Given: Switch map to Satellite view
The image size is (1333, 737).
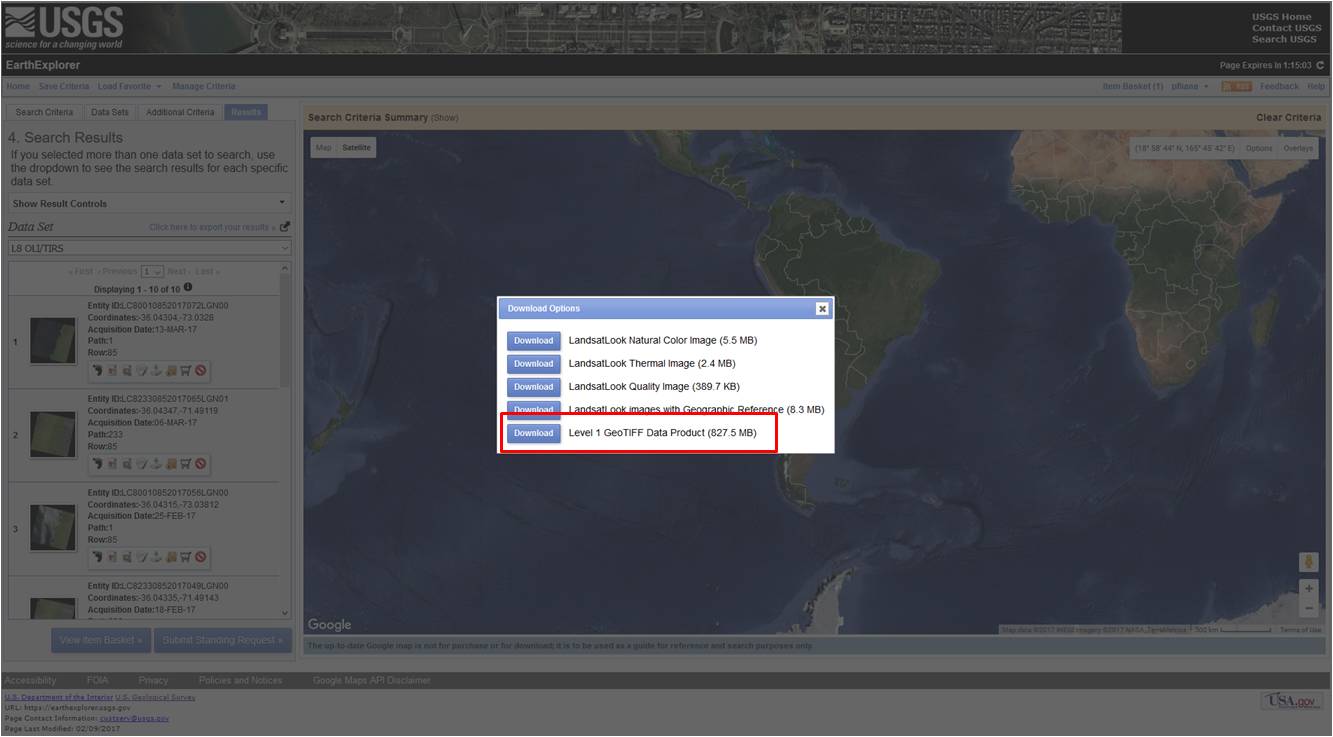Looking at the screenshot, I should (356, 148).
